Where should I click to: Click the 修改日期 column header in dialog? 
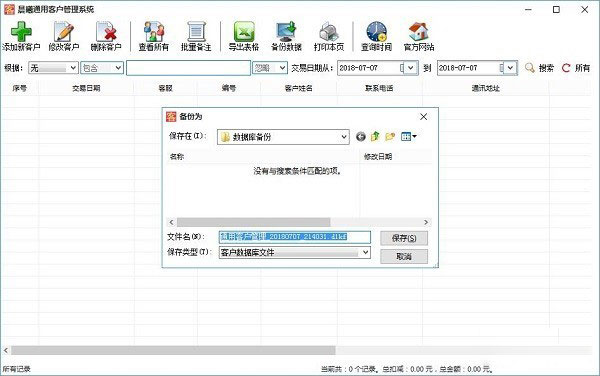(396, 156)
